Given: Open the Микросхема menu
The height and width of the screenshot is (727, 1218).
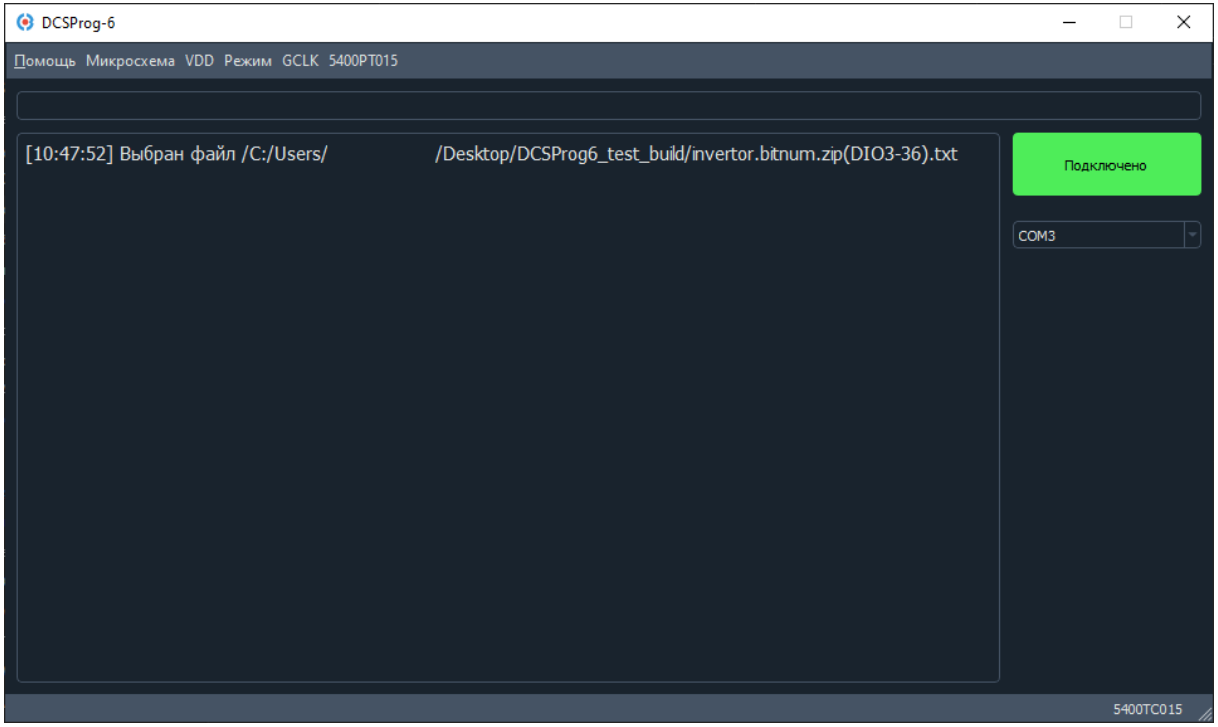Looking at the screenshot, I should (x=131, y=61).
